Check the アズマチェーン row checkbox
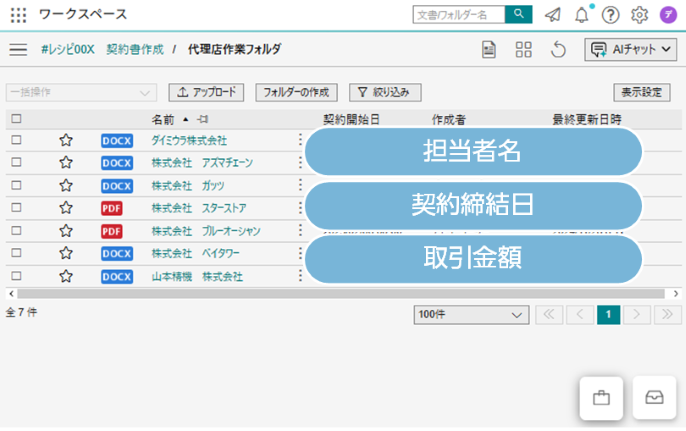The image size is (686, 431). 16,162
